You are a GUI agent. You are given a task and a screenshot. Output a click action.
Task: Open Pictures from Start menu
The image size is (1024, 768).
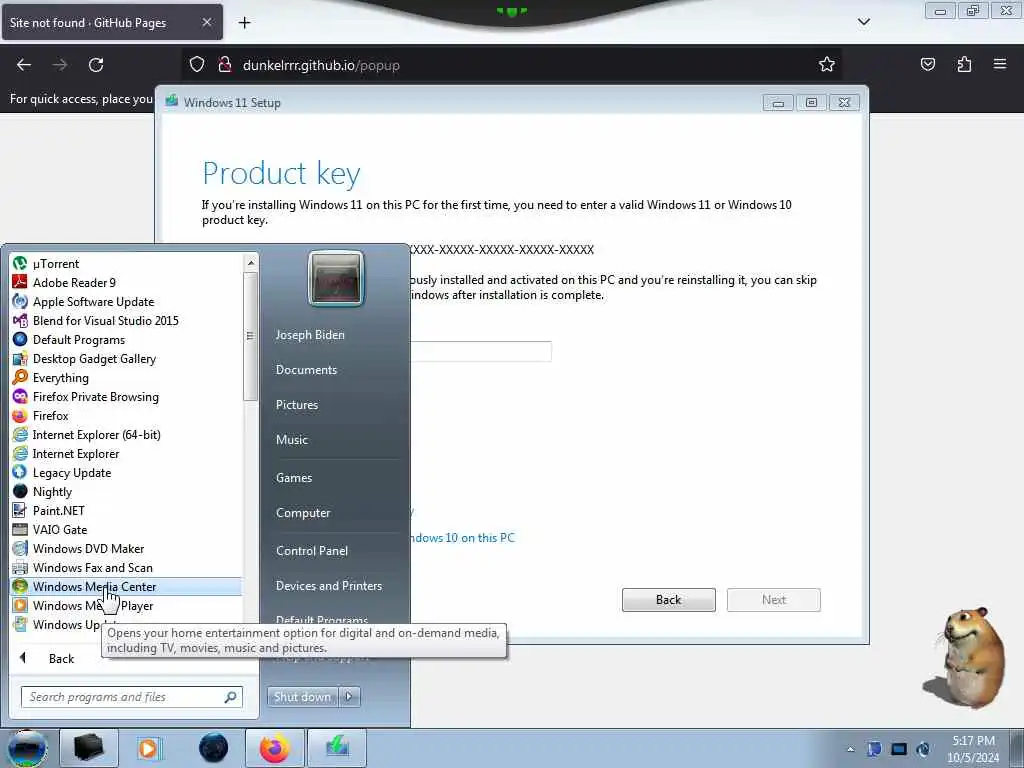pyautogui.click(x=296, y=405)
